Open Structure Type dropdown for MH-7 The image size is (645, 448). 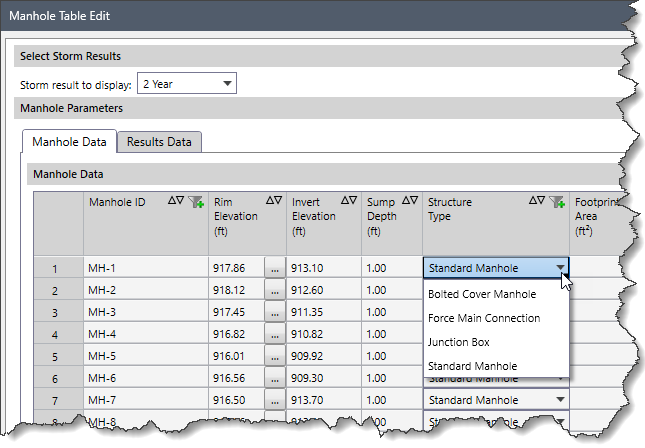(x=558, y=400)
